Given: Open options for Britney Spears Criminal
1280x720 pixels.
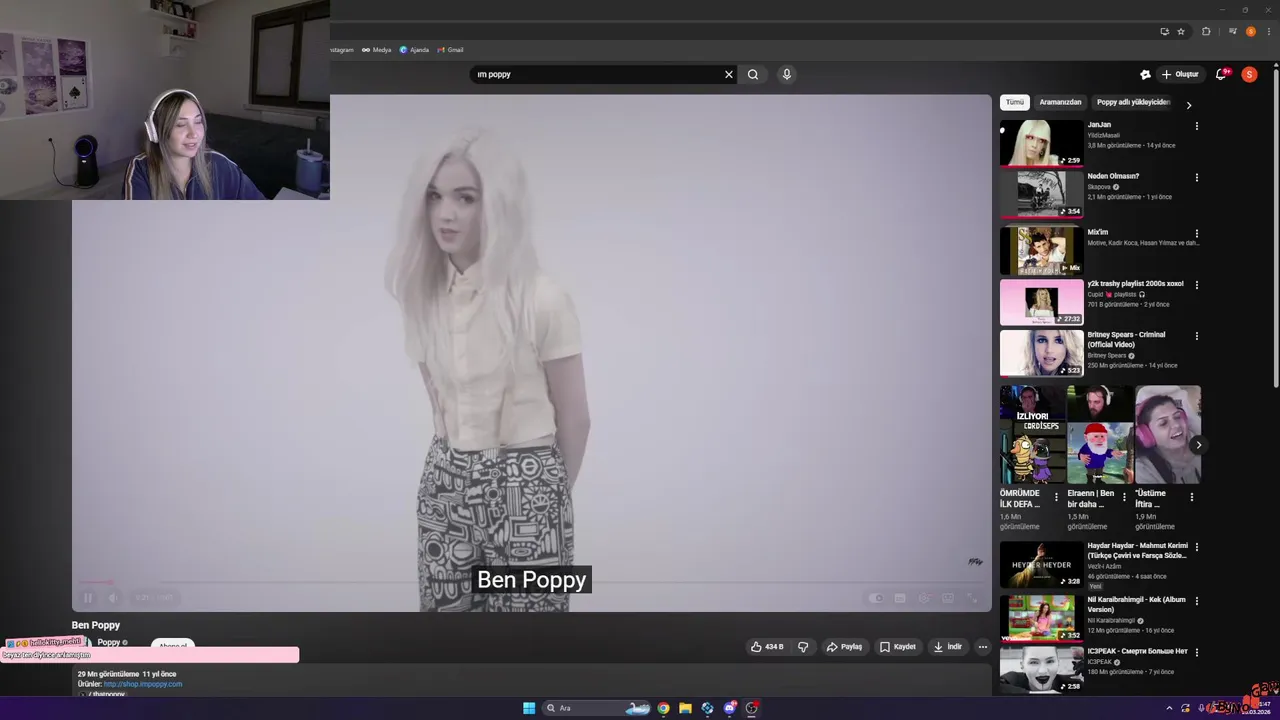Looking at the screenshot, I should click(x=1197, y=336).
